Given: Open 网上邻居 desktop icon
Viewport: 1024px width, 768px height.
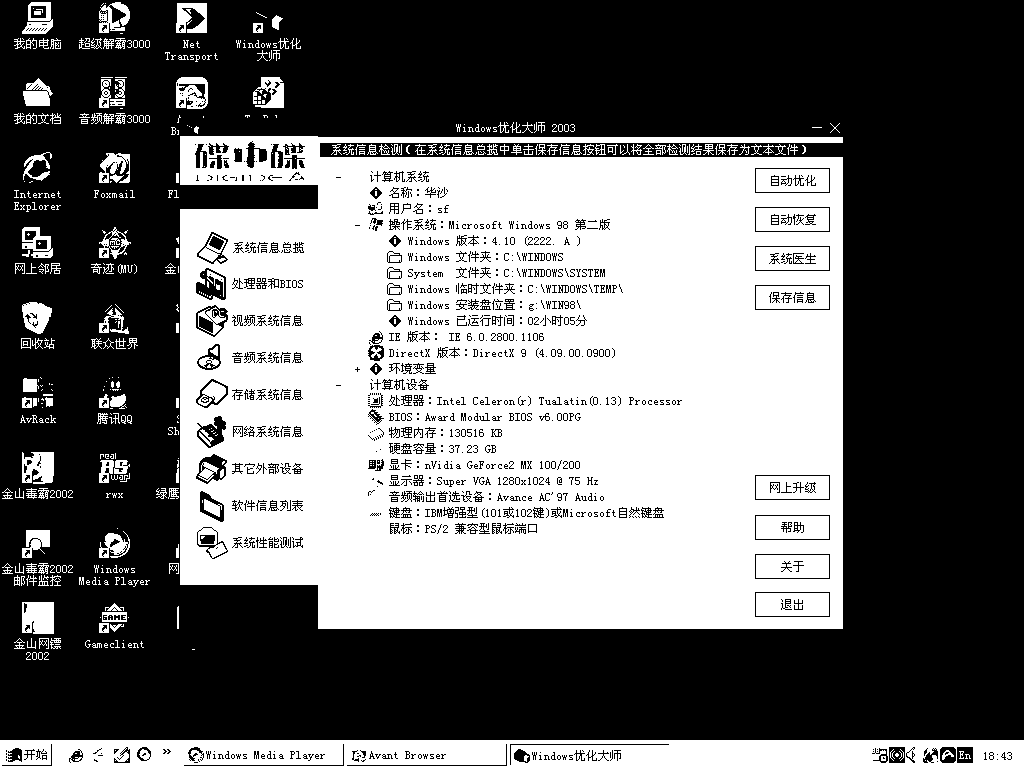Looking at the screenshot, I should click(x=37, y=251).
